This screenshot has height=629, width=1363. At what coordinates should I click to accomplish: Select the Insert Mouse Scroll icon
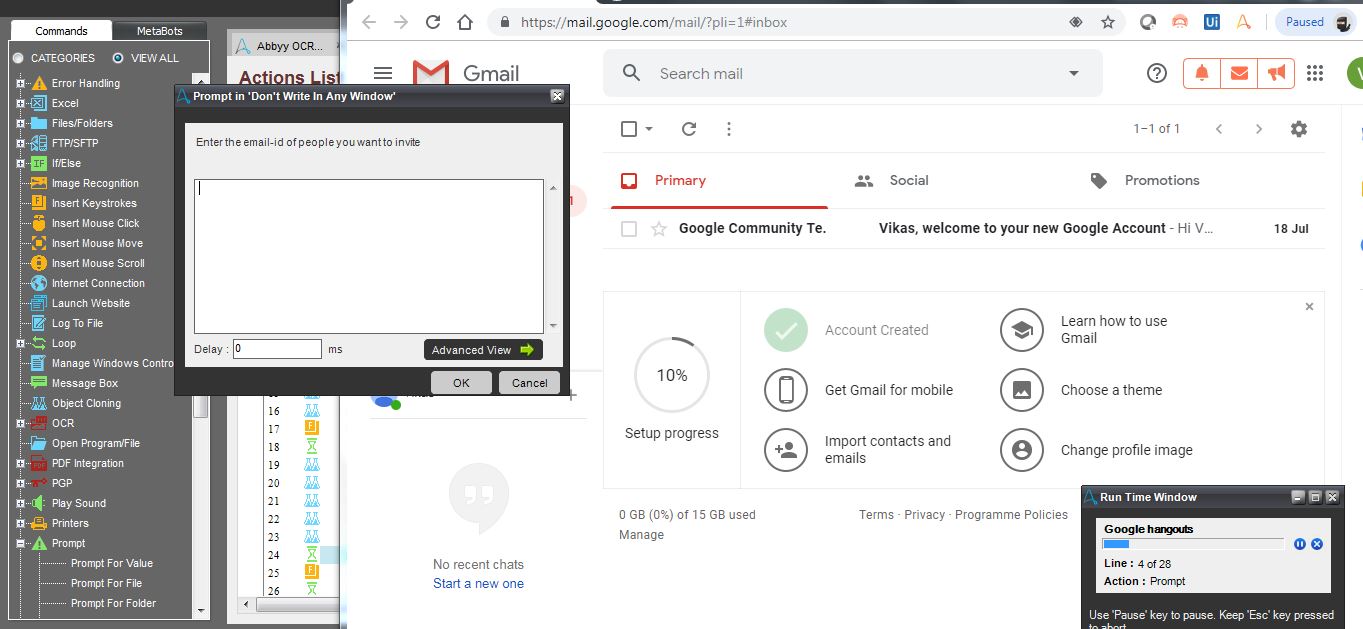click(x=39, y=263)
